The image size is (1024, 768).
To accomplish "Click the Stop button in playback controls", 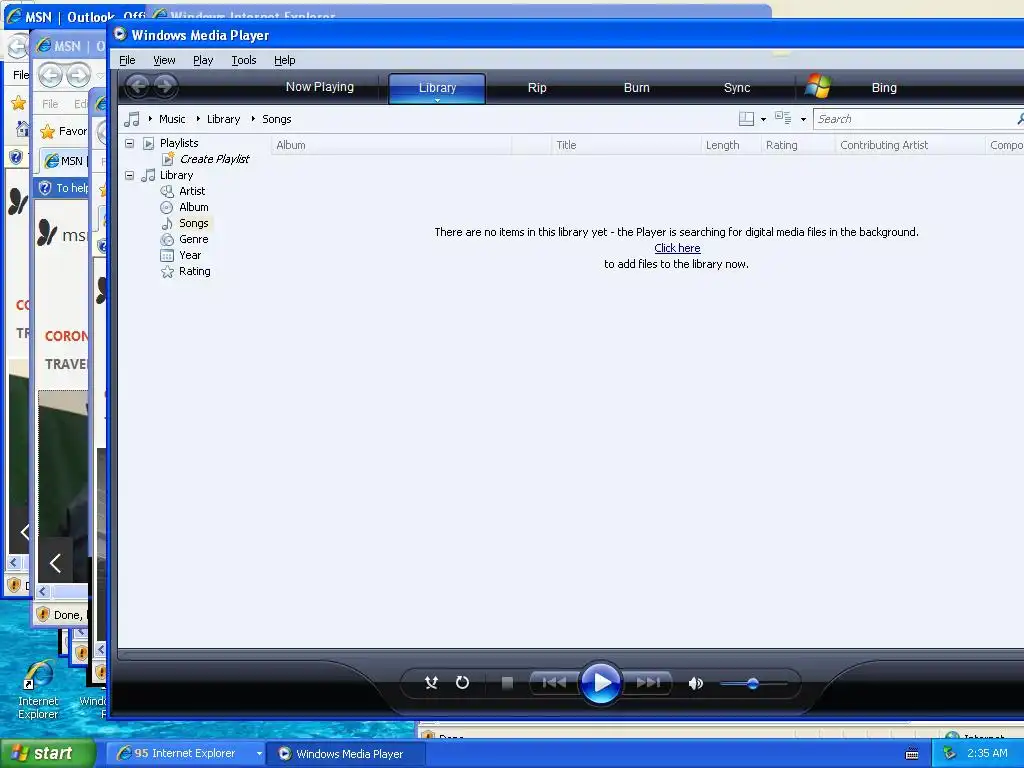I will point(507,683).
